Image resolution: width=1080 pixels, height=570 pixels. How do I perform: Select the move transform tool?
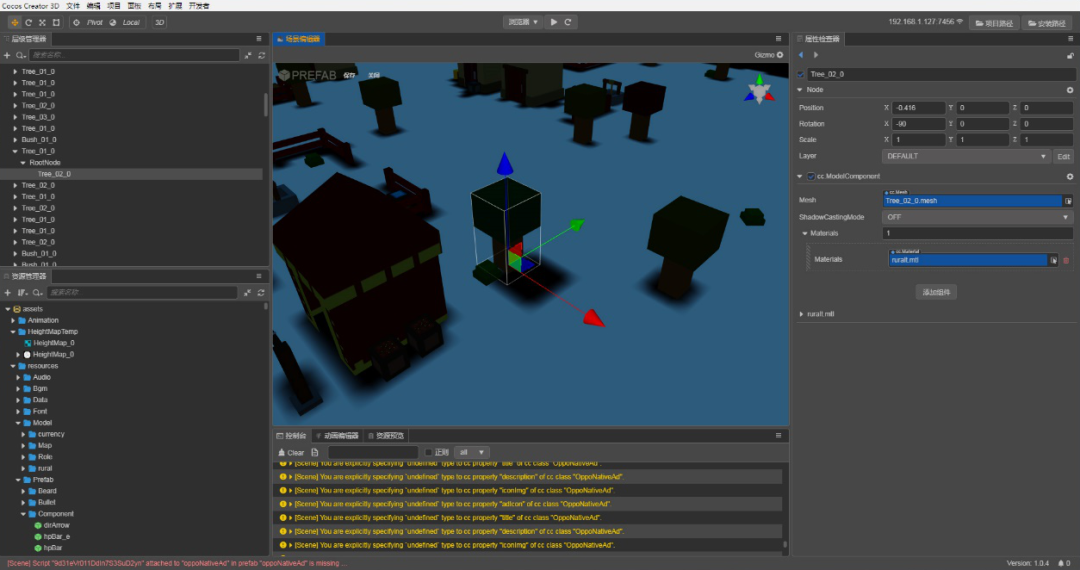(x=14, y=22)
